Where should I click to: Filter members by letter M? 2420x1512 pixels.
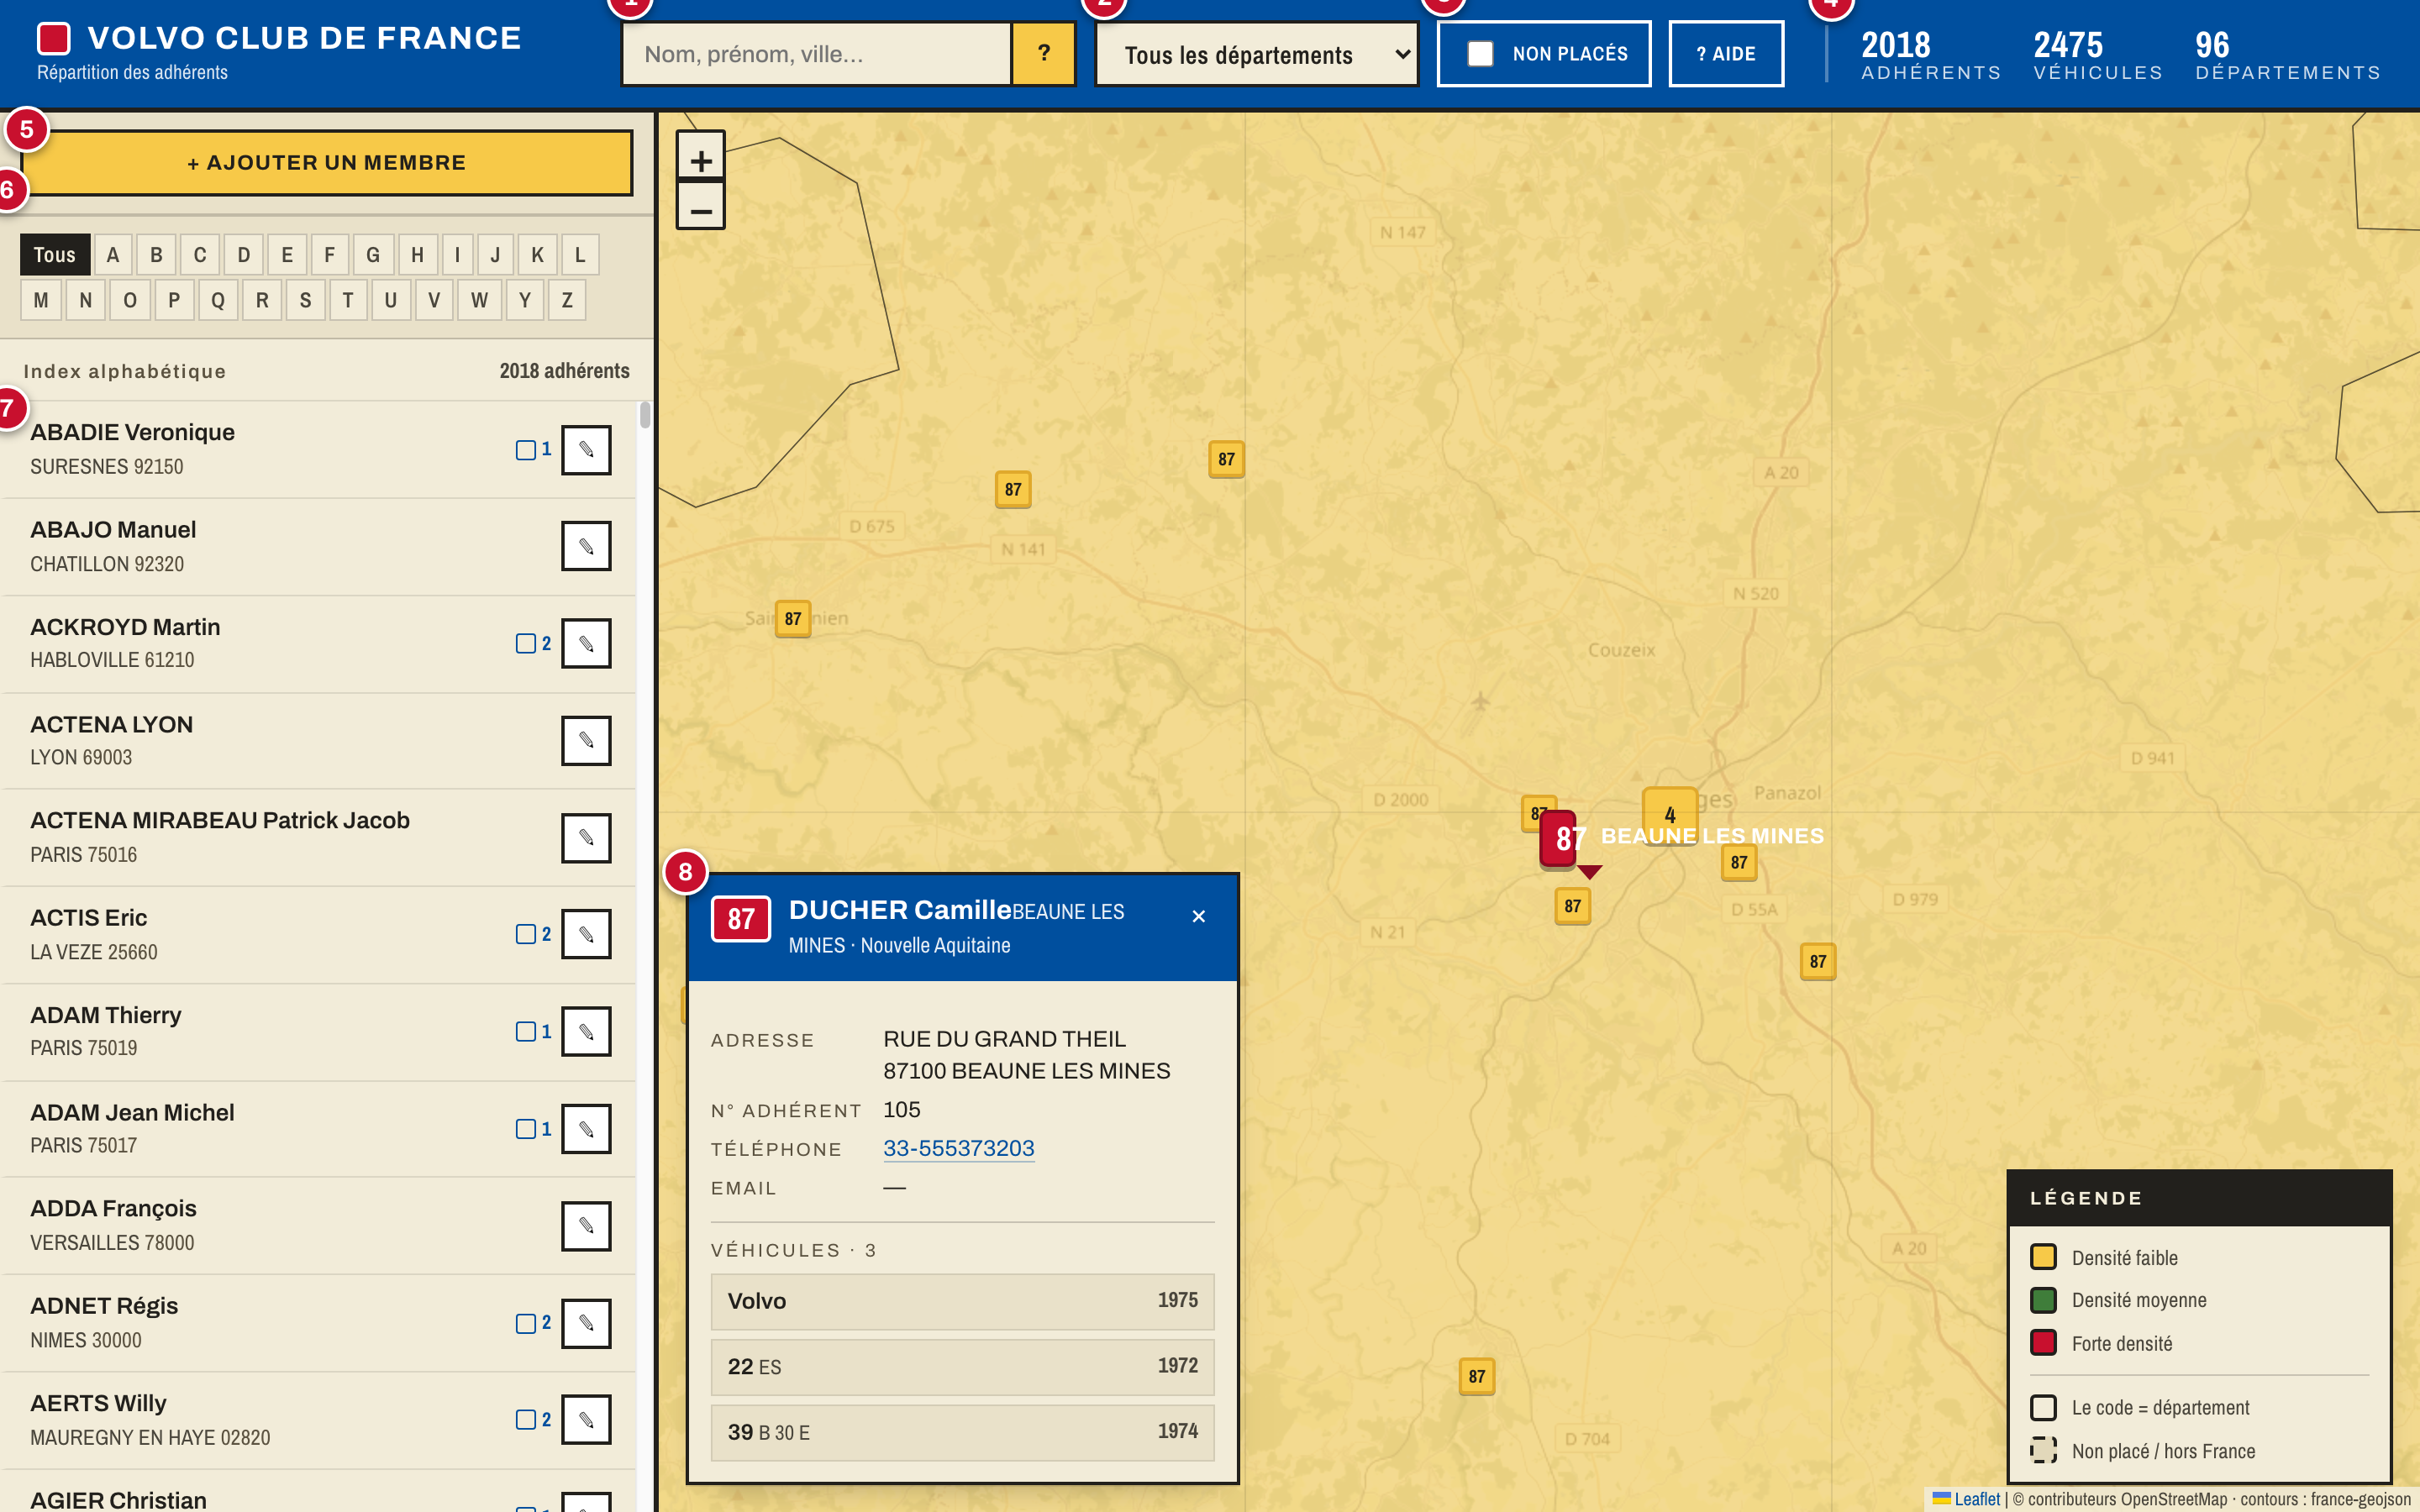(41, 300)
